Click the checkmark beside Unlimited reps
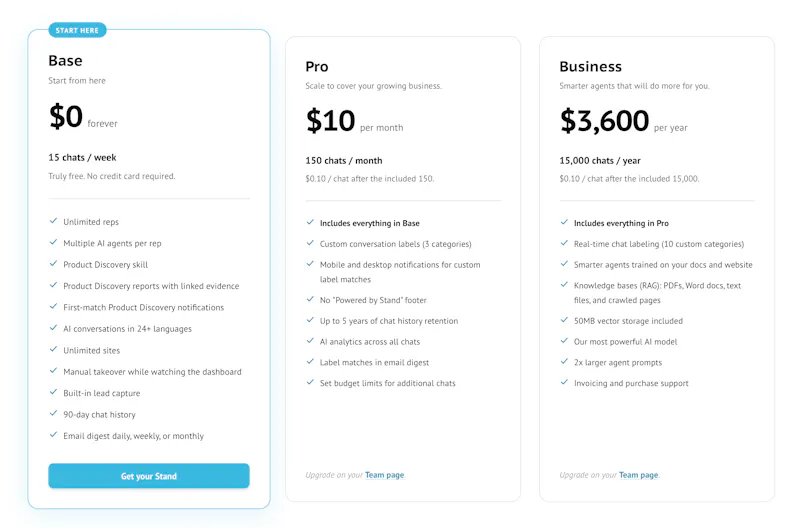This screenshot has height=529, width=800. (53, 221)
